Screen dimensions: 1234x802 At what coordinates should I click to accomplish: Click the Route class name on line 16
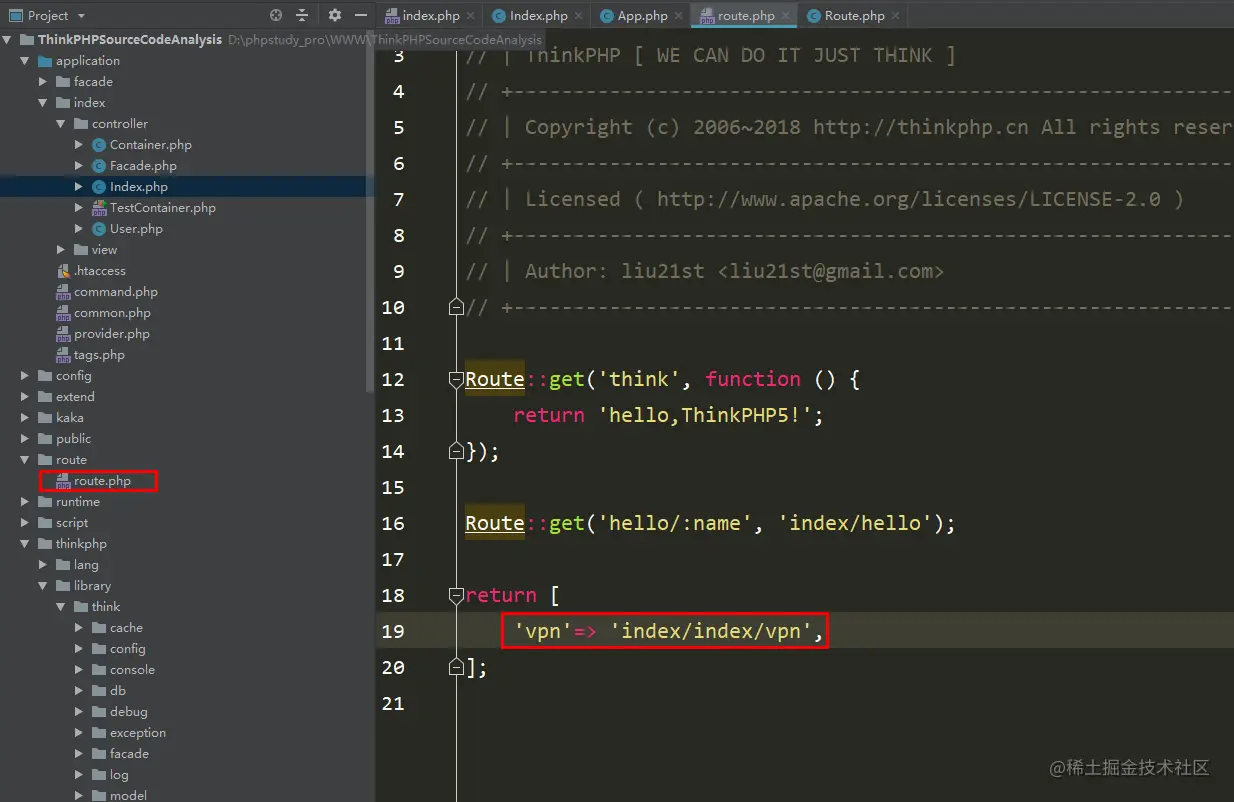(x=495, y=523)
